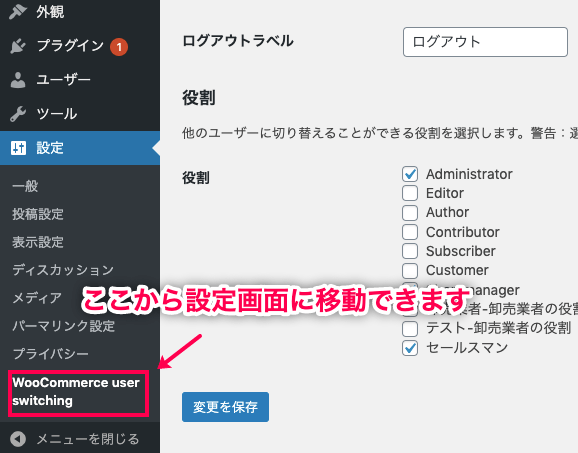Click the collapse menu arrow icon

click(x=18, y=439)
